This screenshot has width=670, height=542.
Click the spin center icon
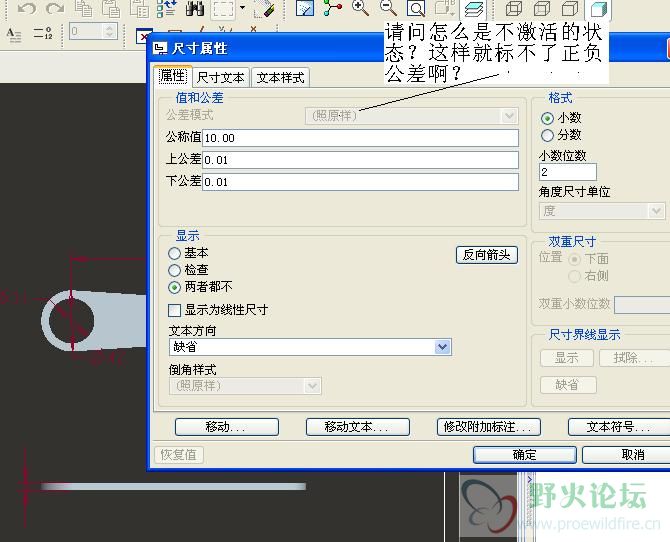[x=332, y=8]
